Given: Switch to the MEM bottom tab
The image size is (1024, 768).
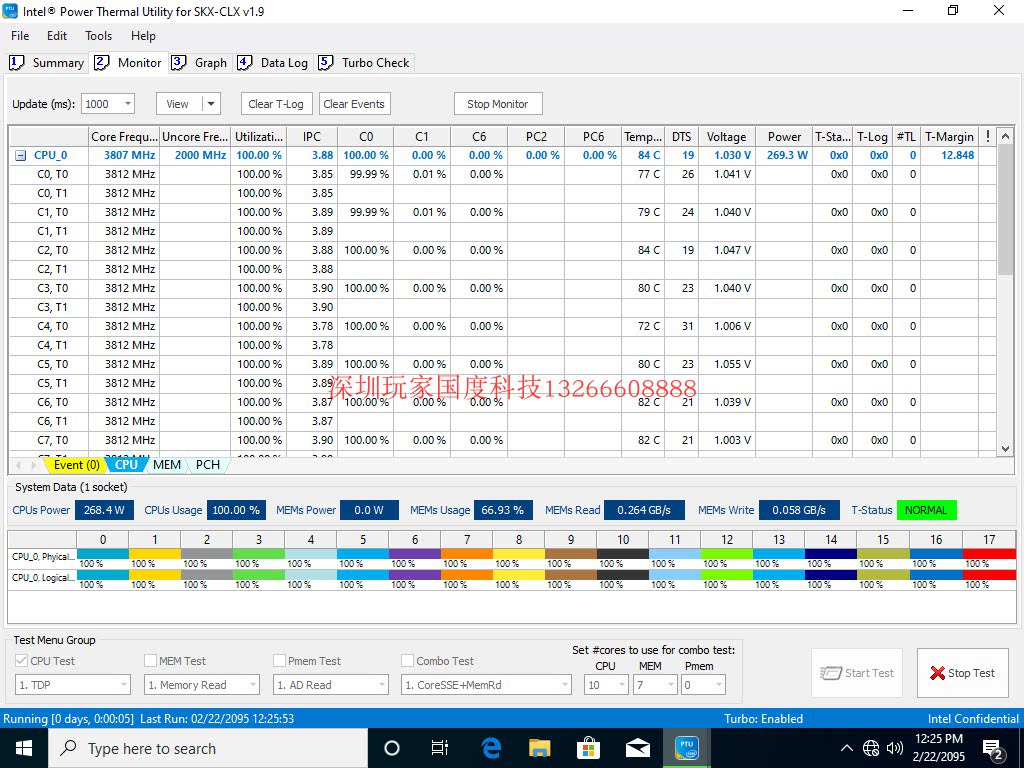Looking at the screenshot, I should (167, 465).
